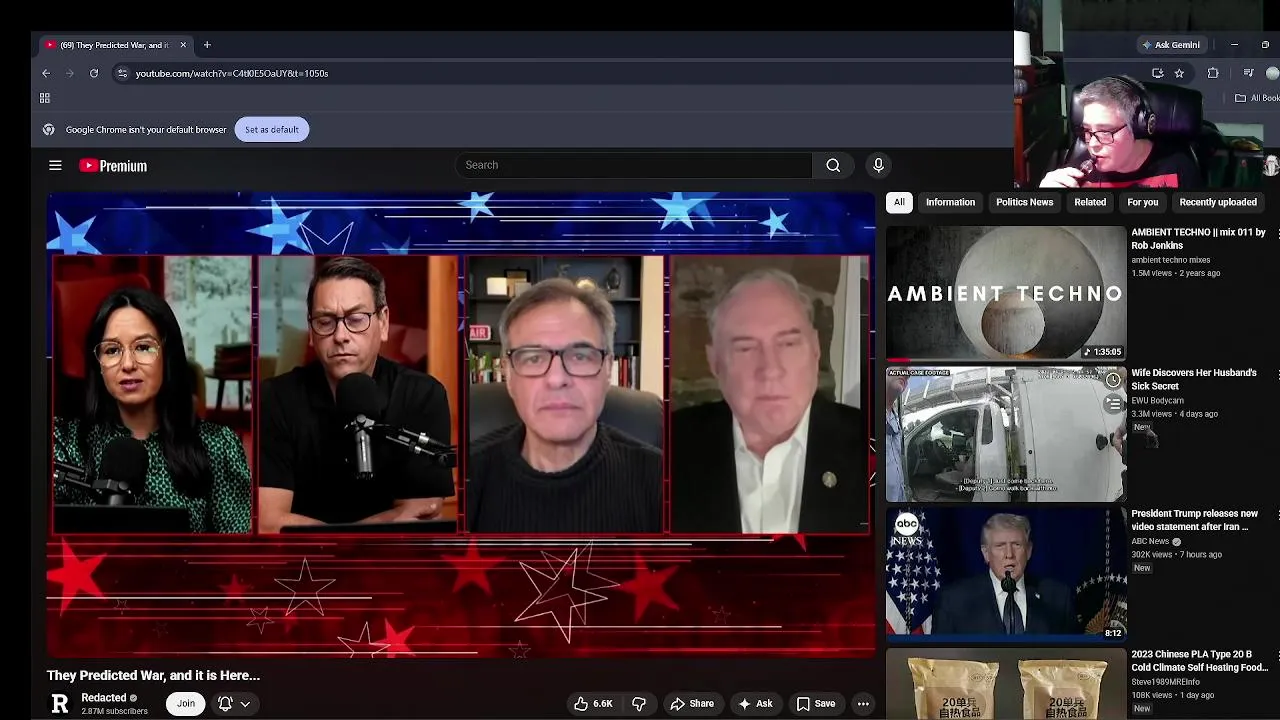Select the Information filter chip

[x=950, y=202]
